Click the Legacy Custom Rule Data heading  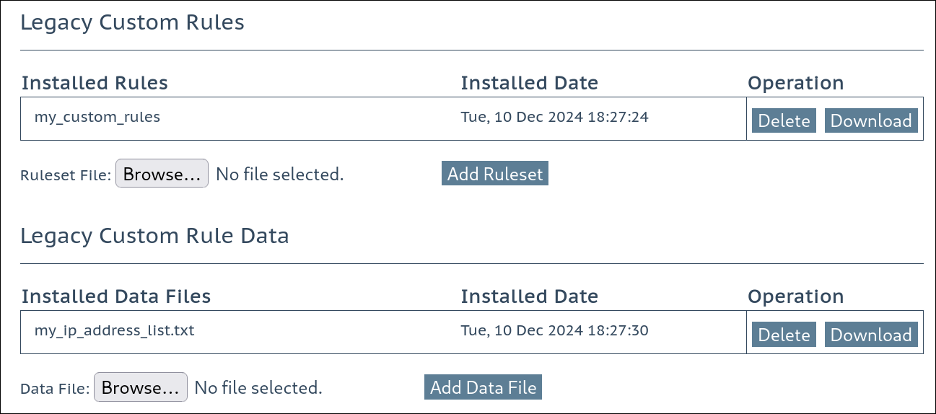point(155,237)
